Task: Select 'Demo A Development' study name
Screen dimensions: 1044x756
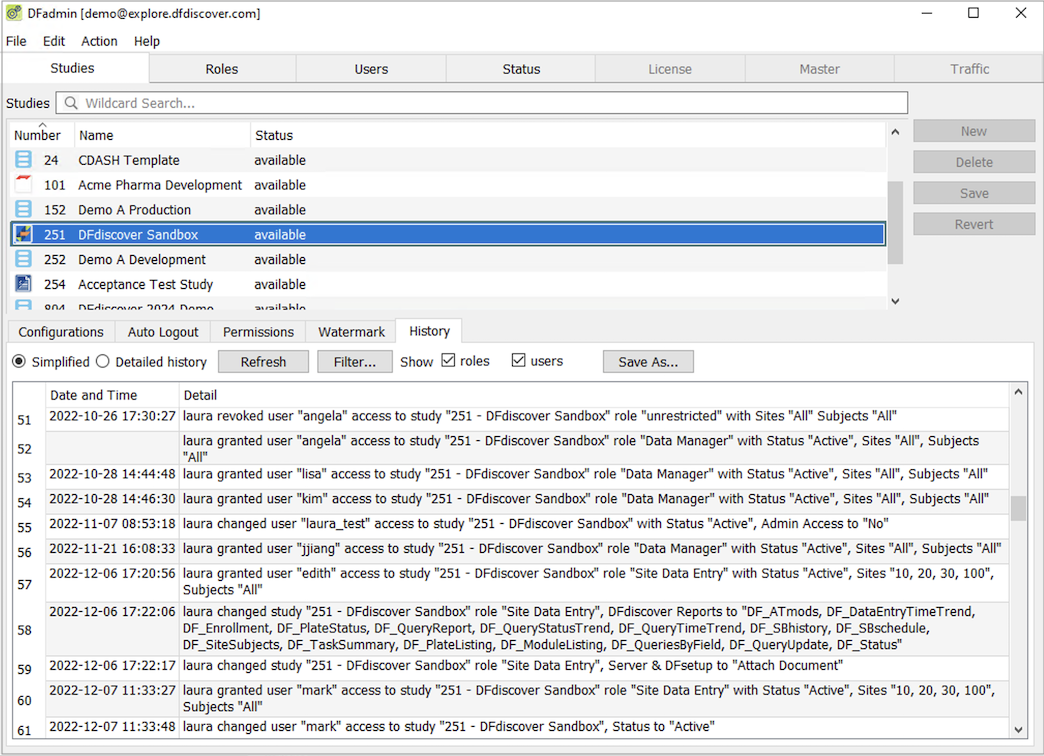Action: click(142, 260)
